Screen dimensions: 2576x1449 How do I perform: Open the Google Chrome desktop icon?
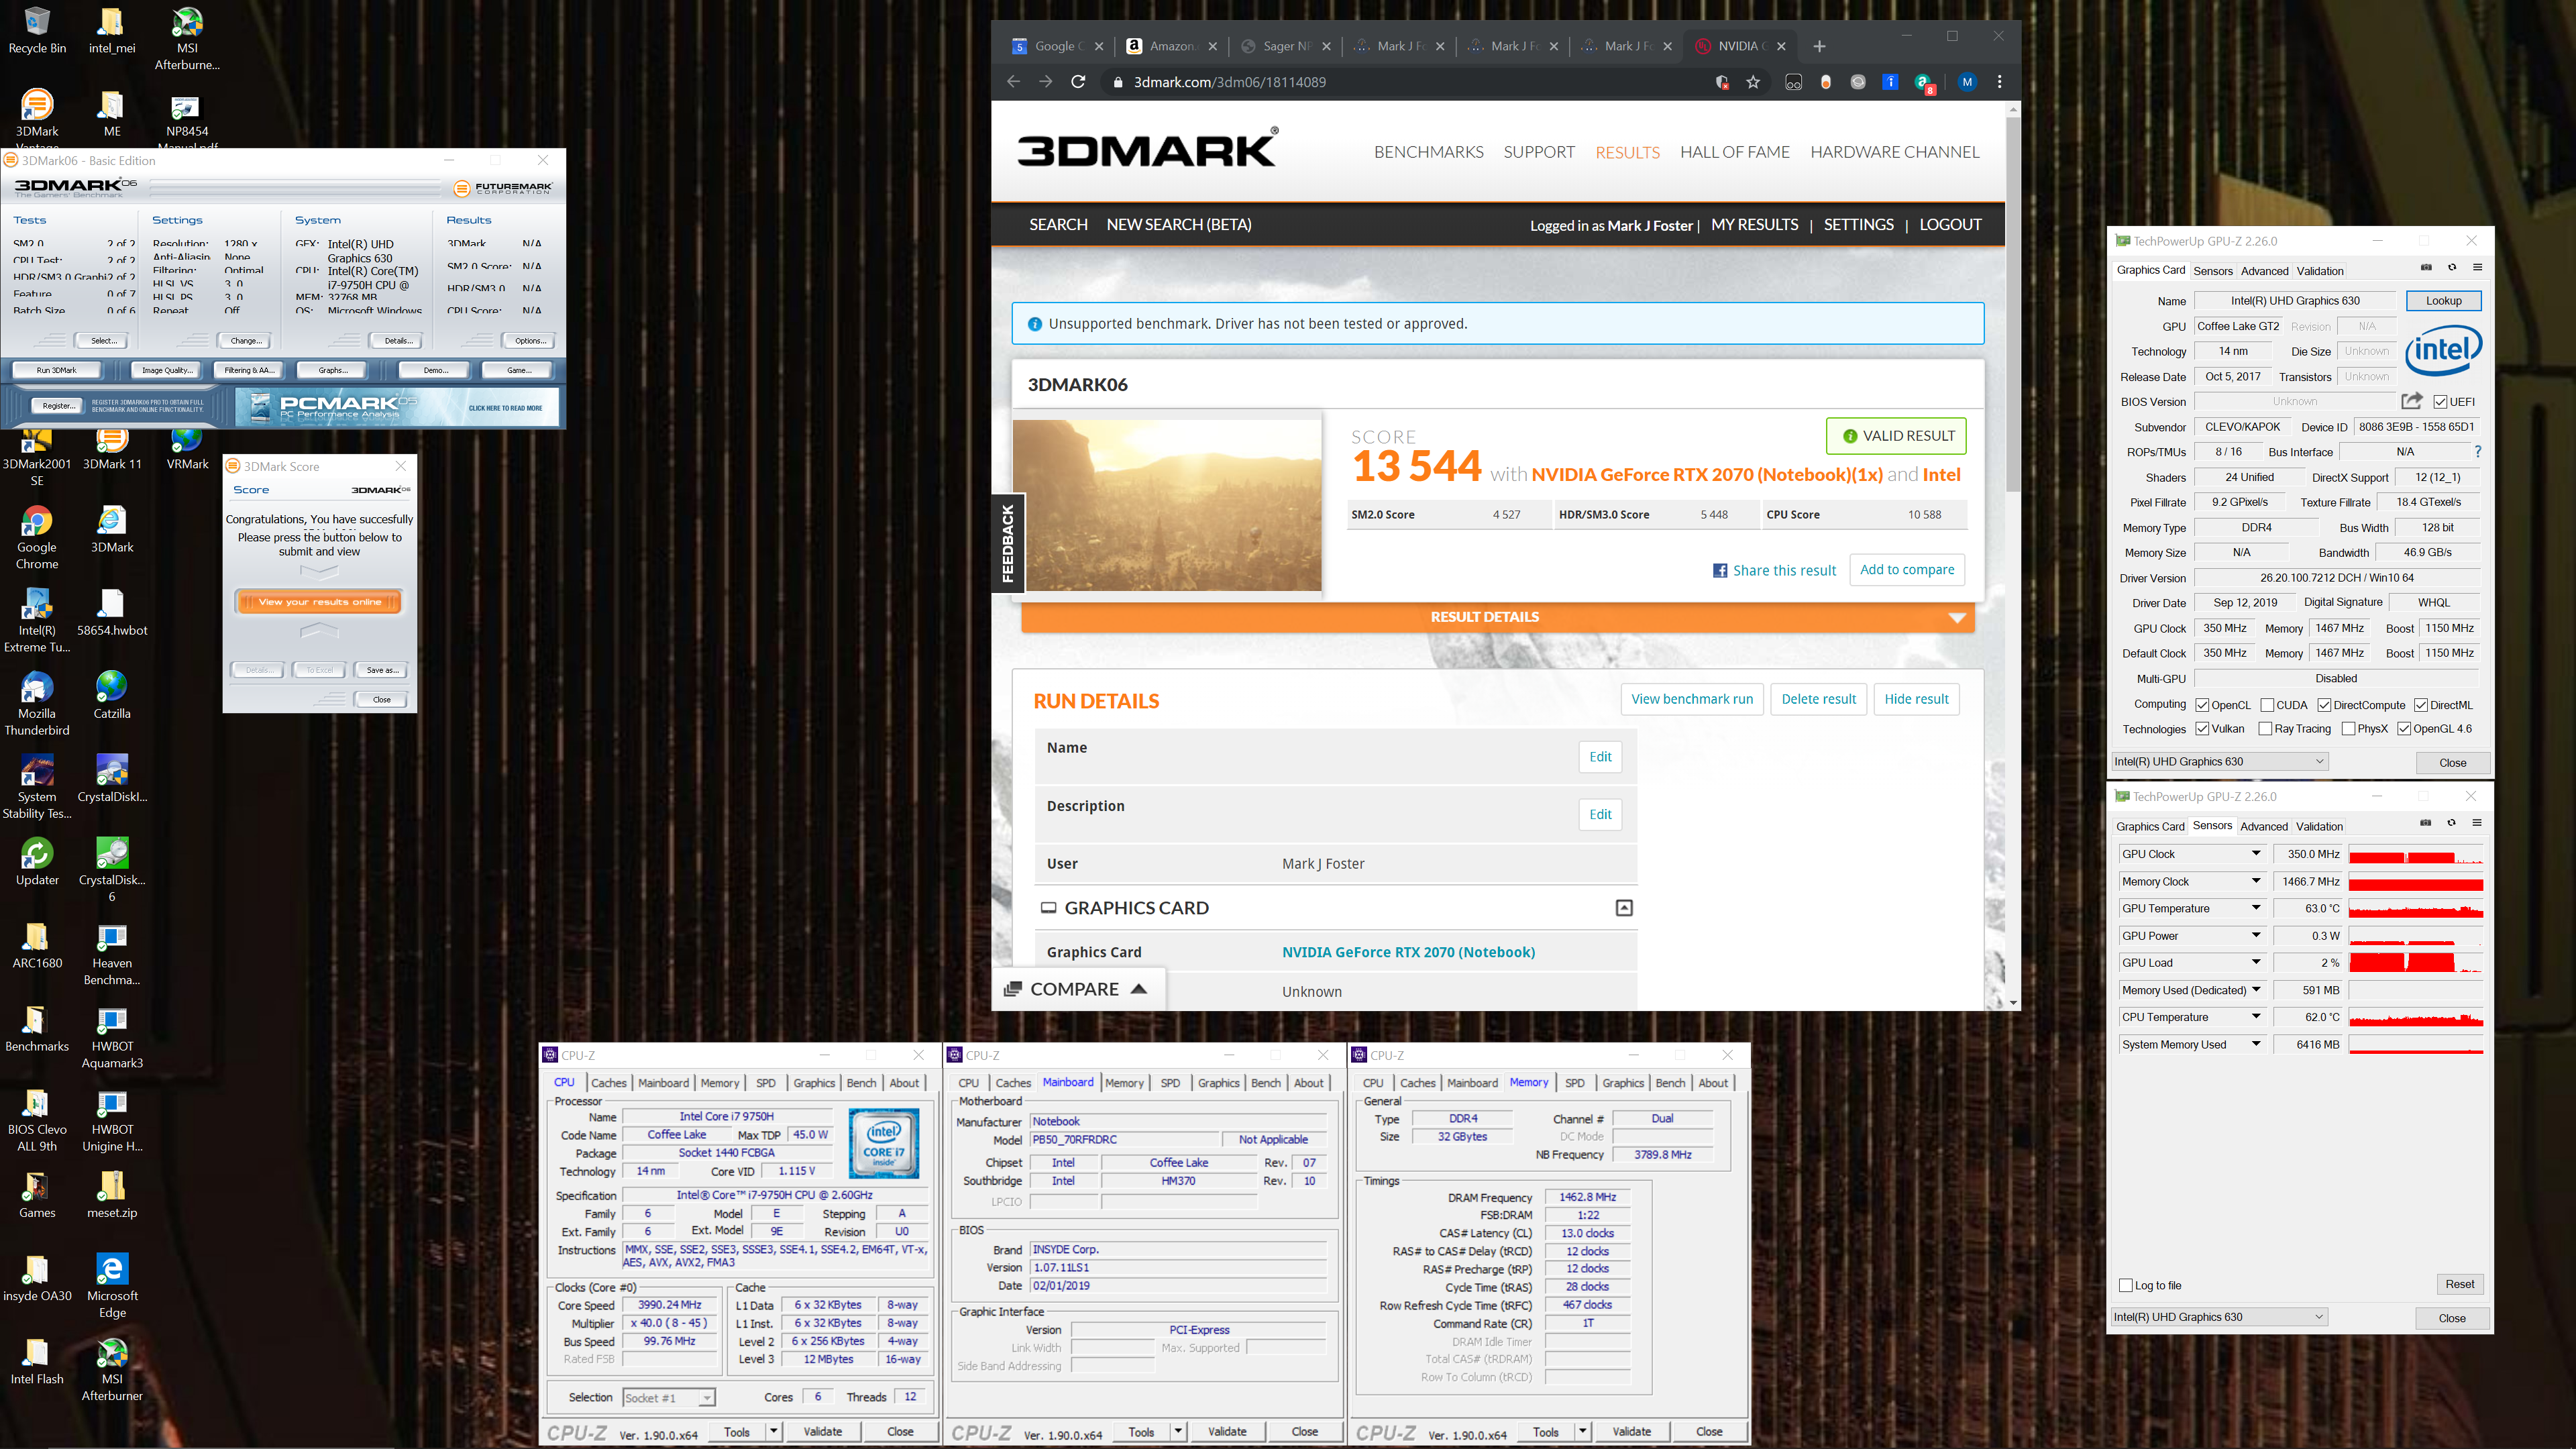pos(37,538)
